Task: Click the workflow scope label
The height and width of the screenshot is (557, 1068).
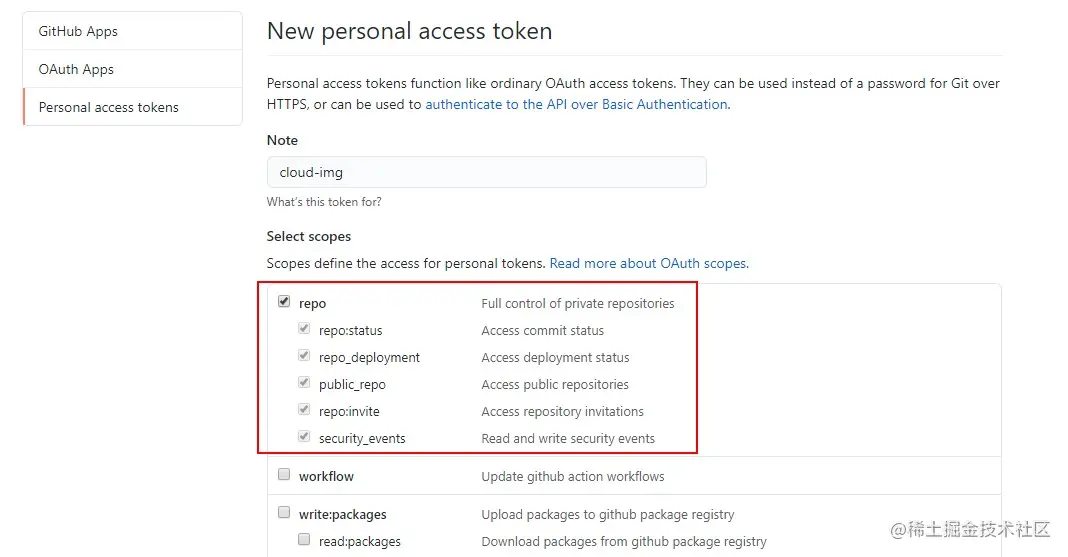Action: [326, 476]
